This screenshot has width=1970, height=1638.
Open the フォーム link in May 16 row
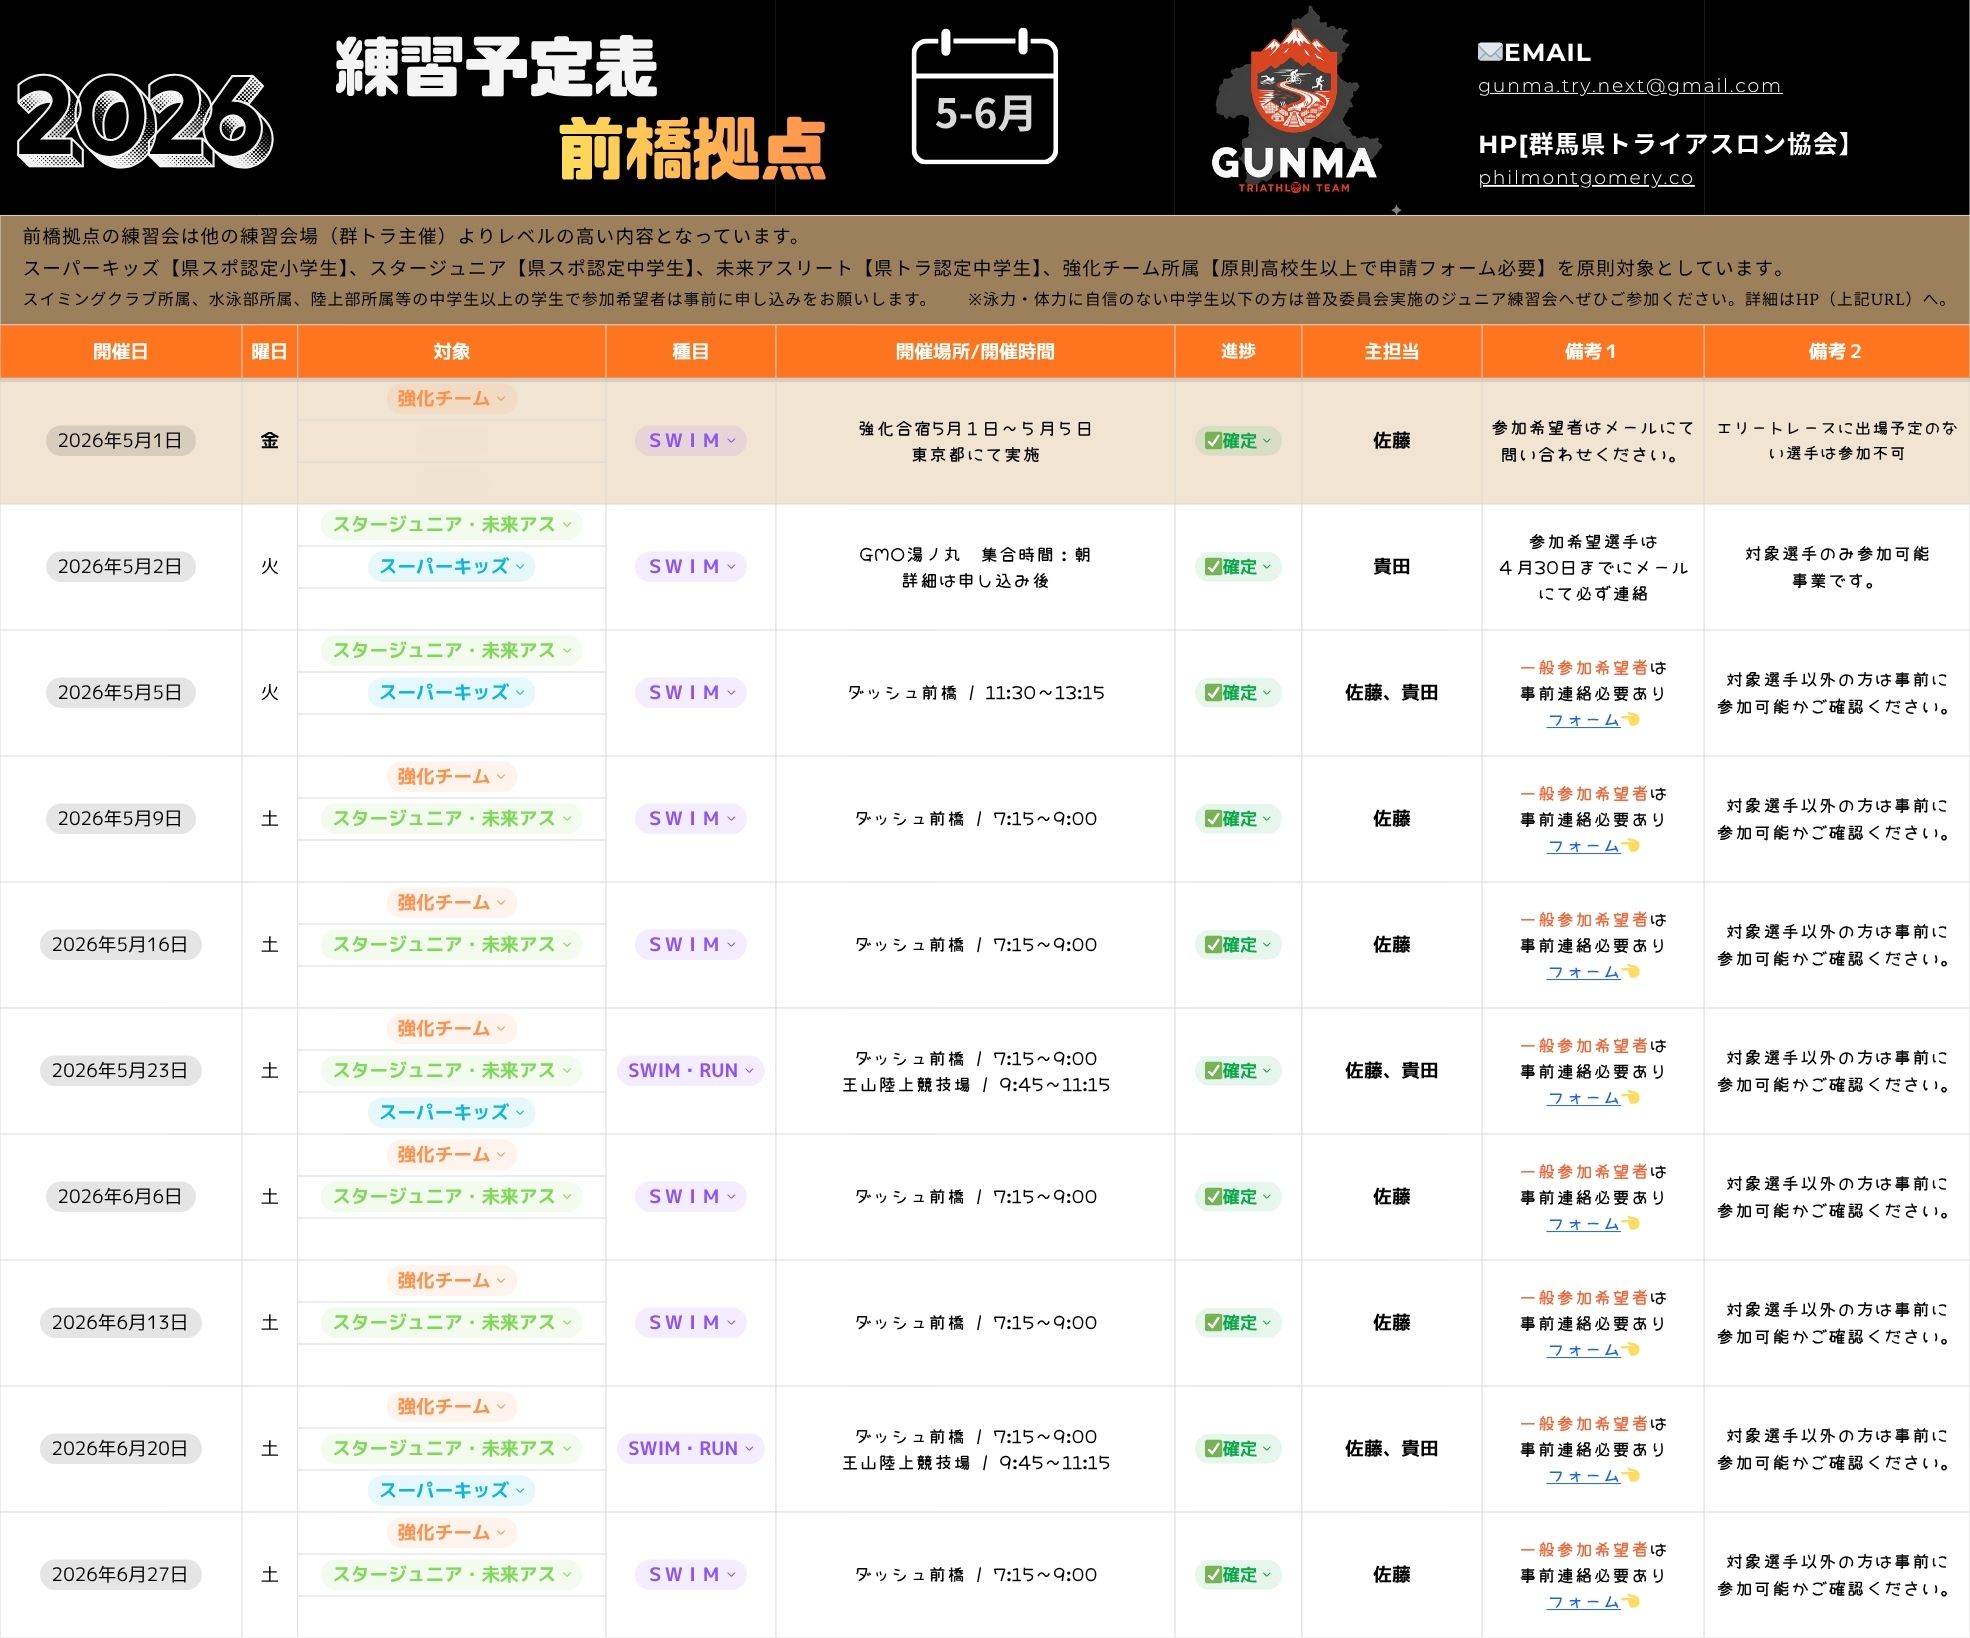click(x=1583, y=972)
